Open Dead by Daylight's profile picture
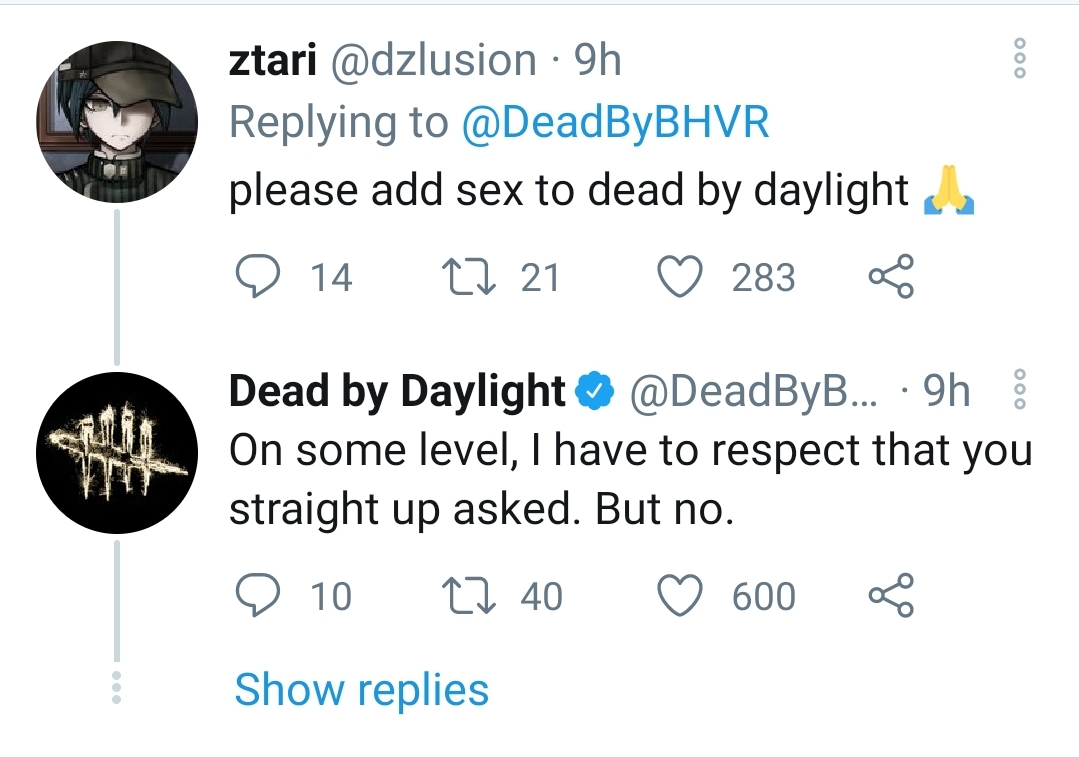Screen dimensions: 1079x758 tap(117, 453)
